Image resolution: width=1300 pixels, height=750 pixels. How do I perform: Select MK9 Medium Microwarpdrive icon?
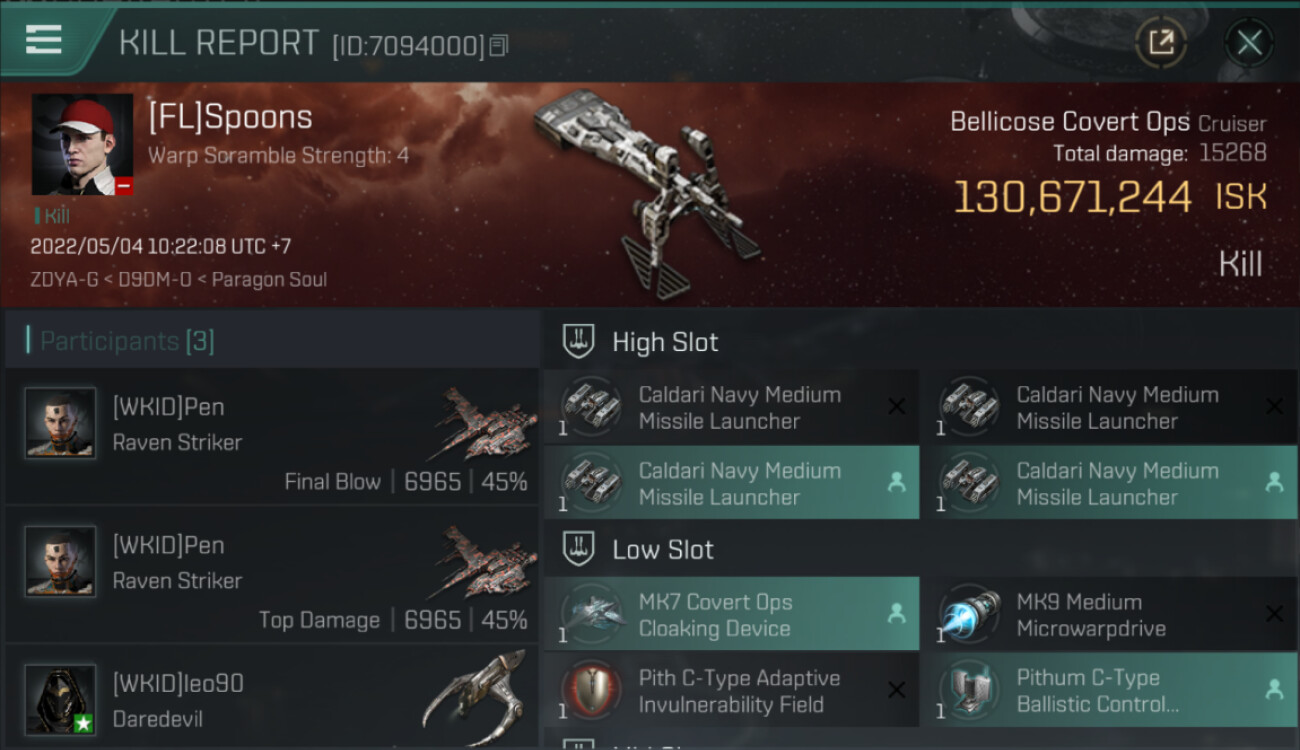pyautogui.click(x=969, y=614)
